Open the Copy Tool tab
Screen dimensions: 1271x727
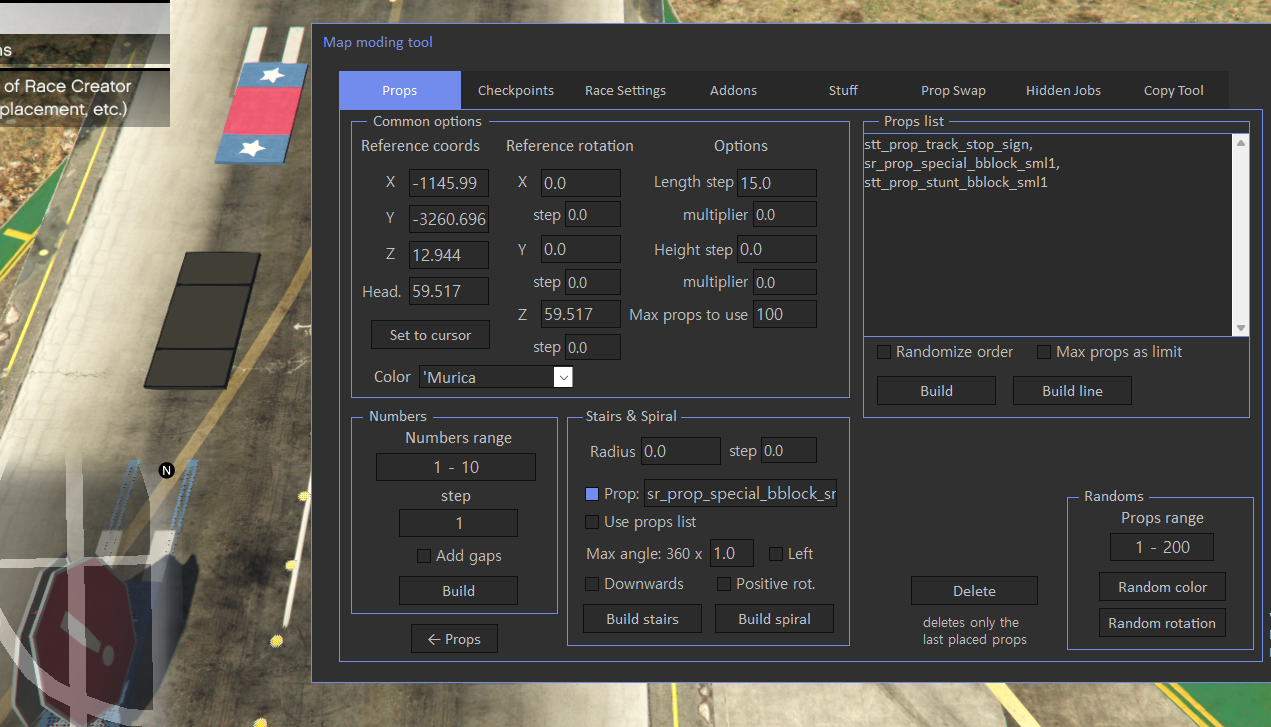[1174, 90]
